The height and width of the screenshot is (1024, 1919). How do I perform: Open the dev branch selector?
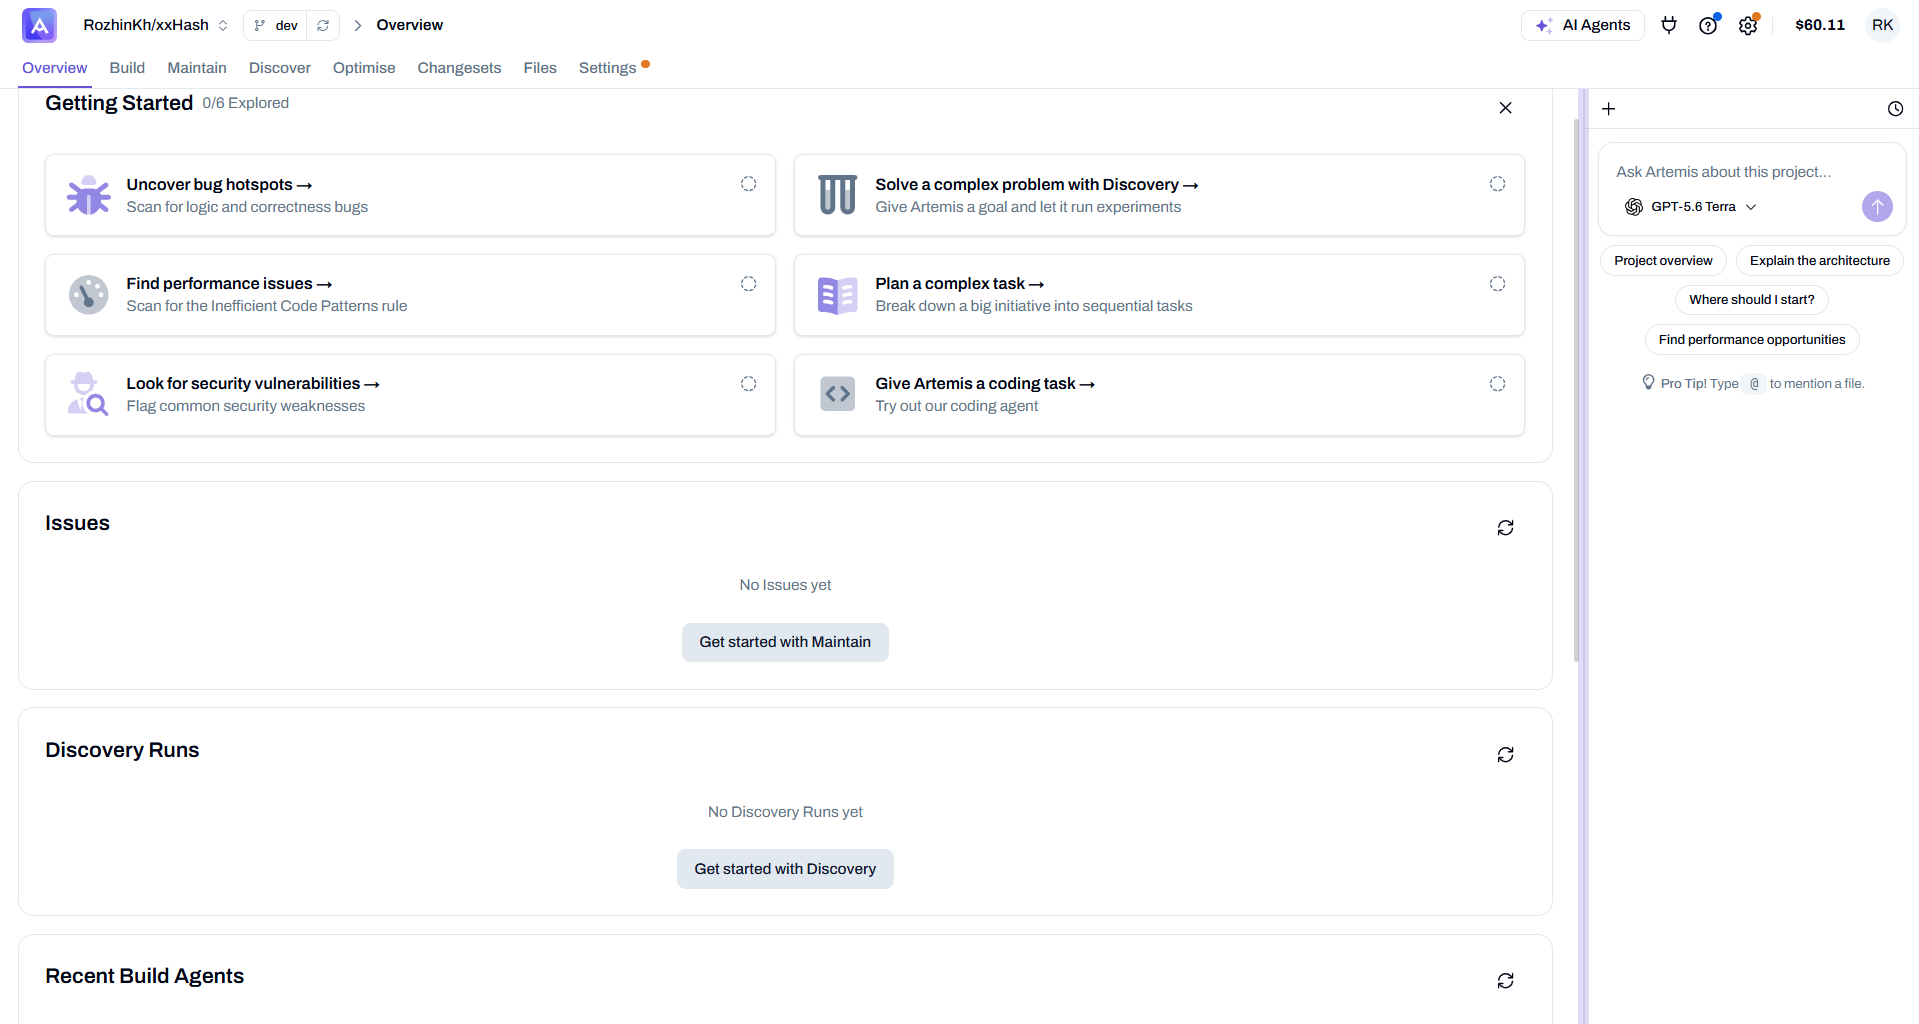(x=276, y=25)
